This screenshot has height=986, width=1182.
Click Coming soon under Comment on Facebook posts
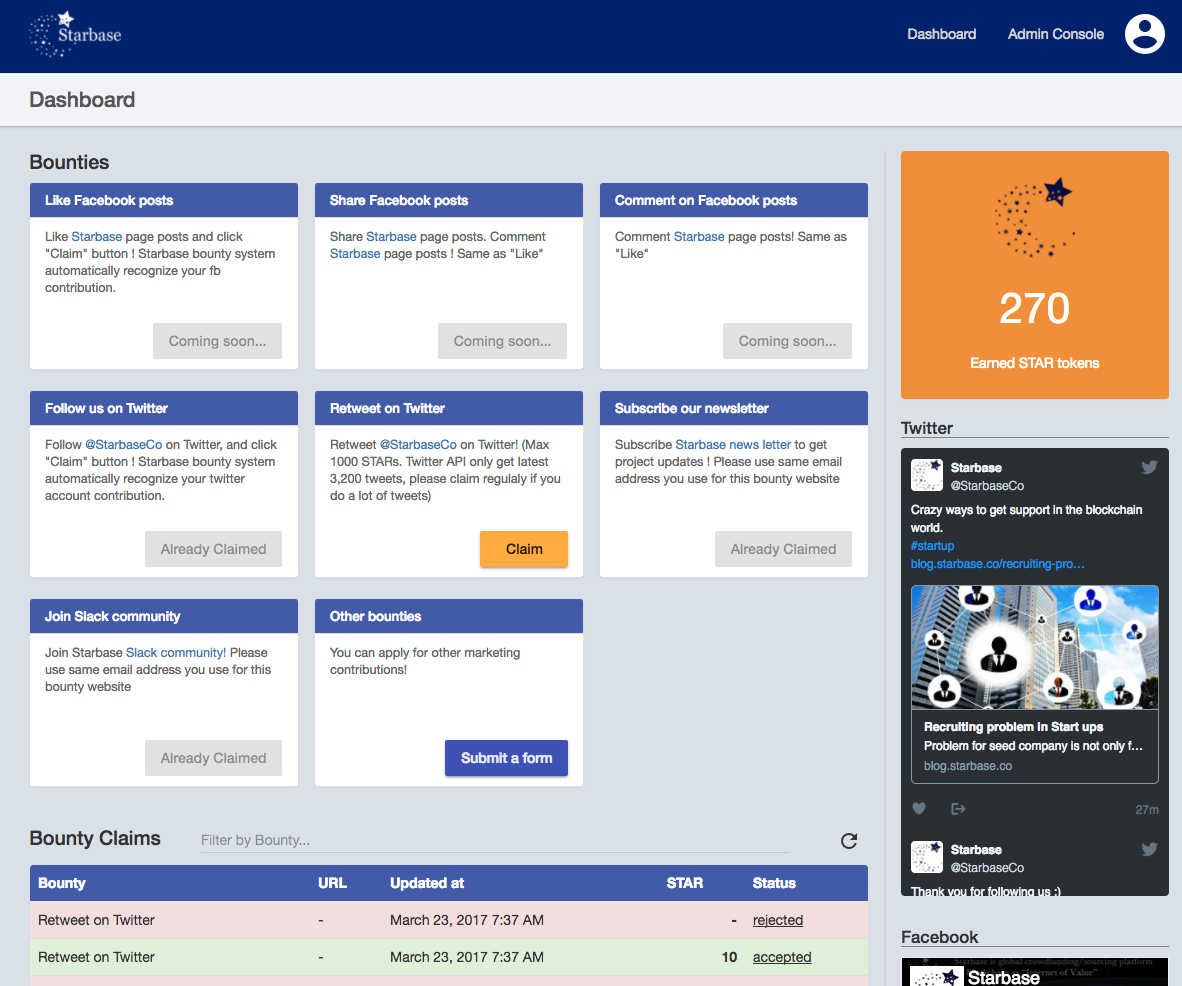[x=787, y=341]
